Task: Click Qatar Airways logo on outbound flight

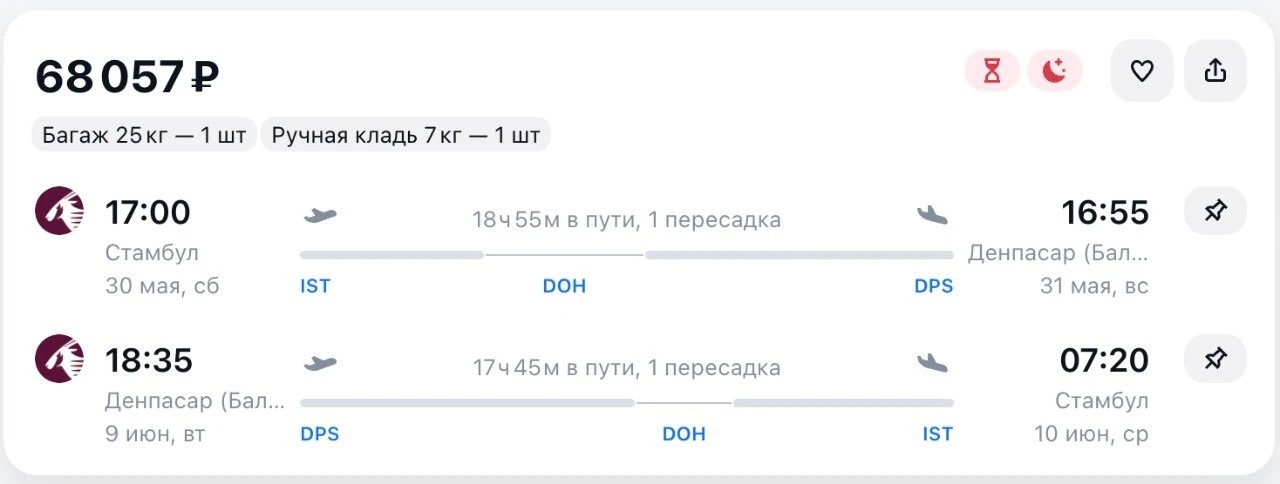Action: 60,211
